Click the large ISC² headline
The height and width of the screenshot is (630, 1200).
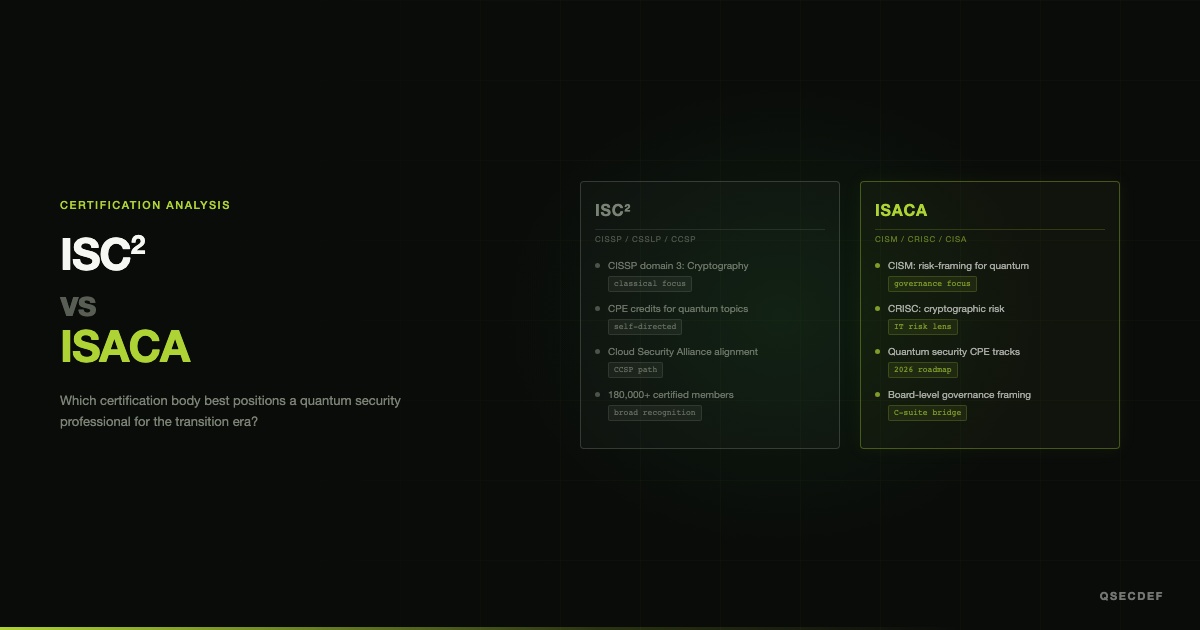pos(103,255)
